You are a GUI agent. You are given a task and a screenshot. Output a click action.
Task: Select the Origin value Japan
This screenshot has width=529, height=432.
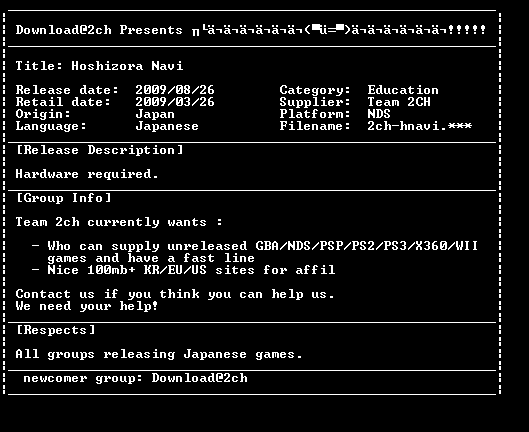pyautogui.click(x=155, y=114)
